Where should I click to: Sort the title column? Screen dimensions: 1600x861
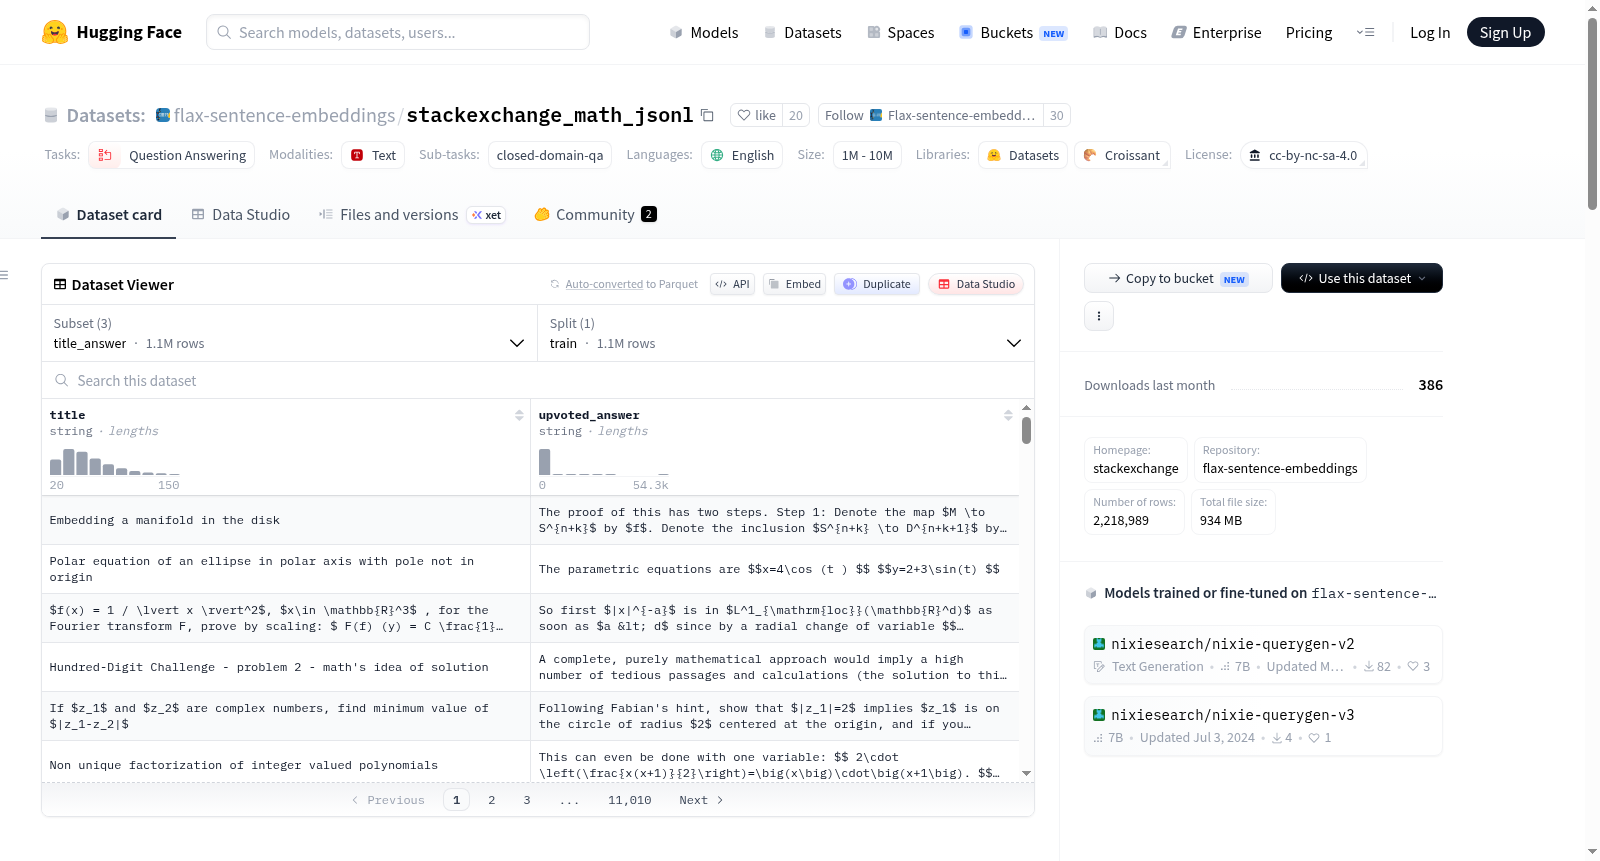[519, 415]
